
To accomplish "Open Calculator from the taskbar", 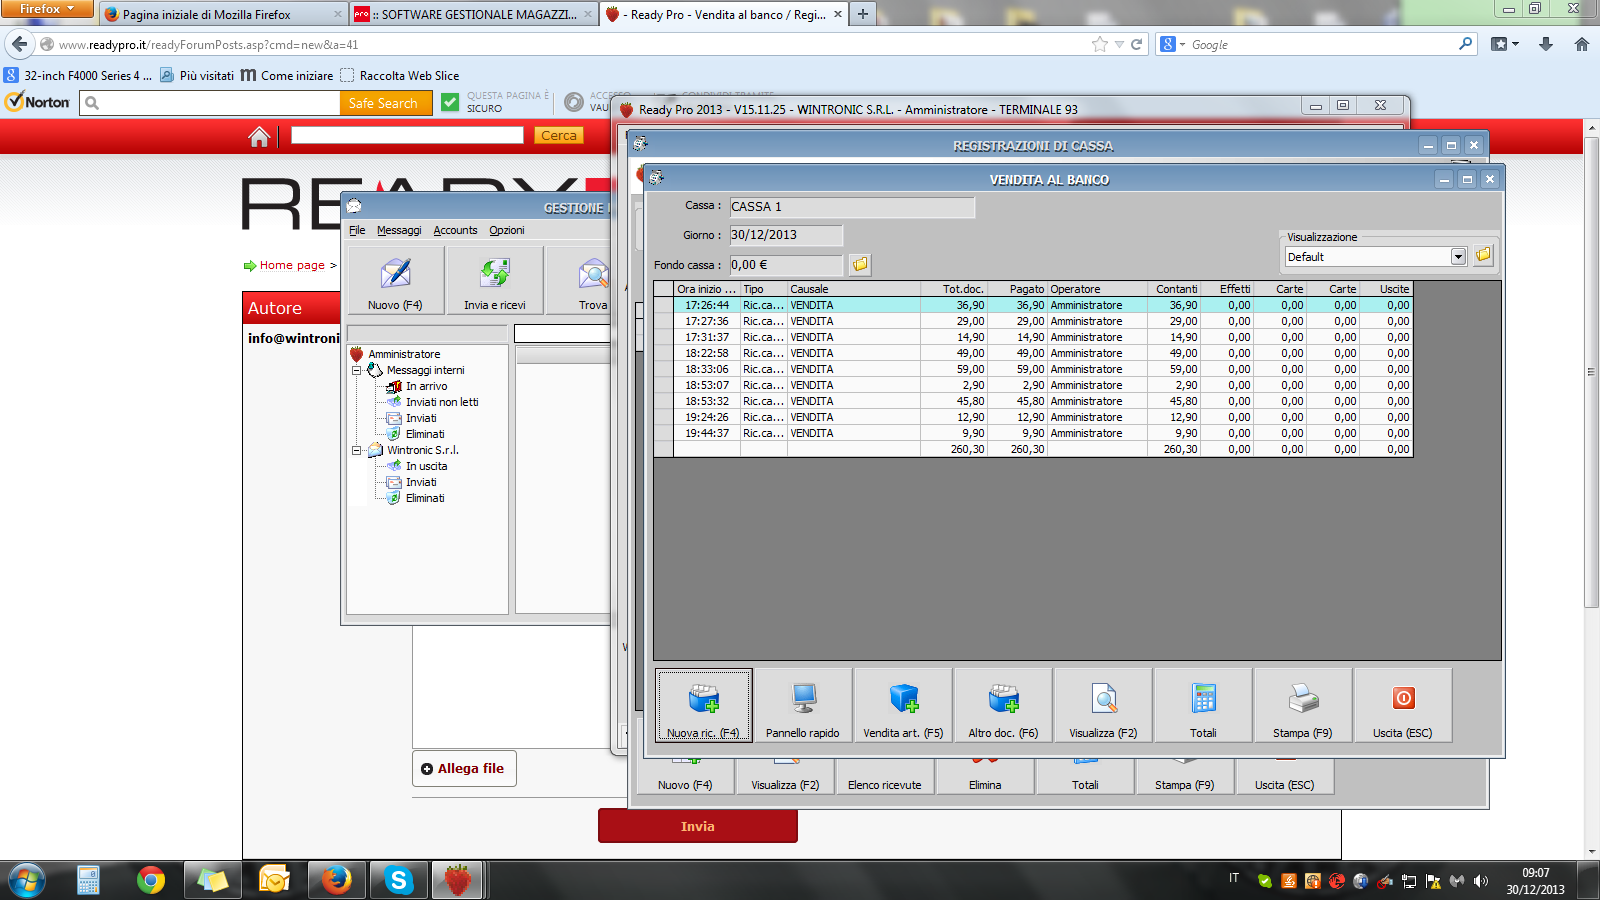I will tap(88, 880).
